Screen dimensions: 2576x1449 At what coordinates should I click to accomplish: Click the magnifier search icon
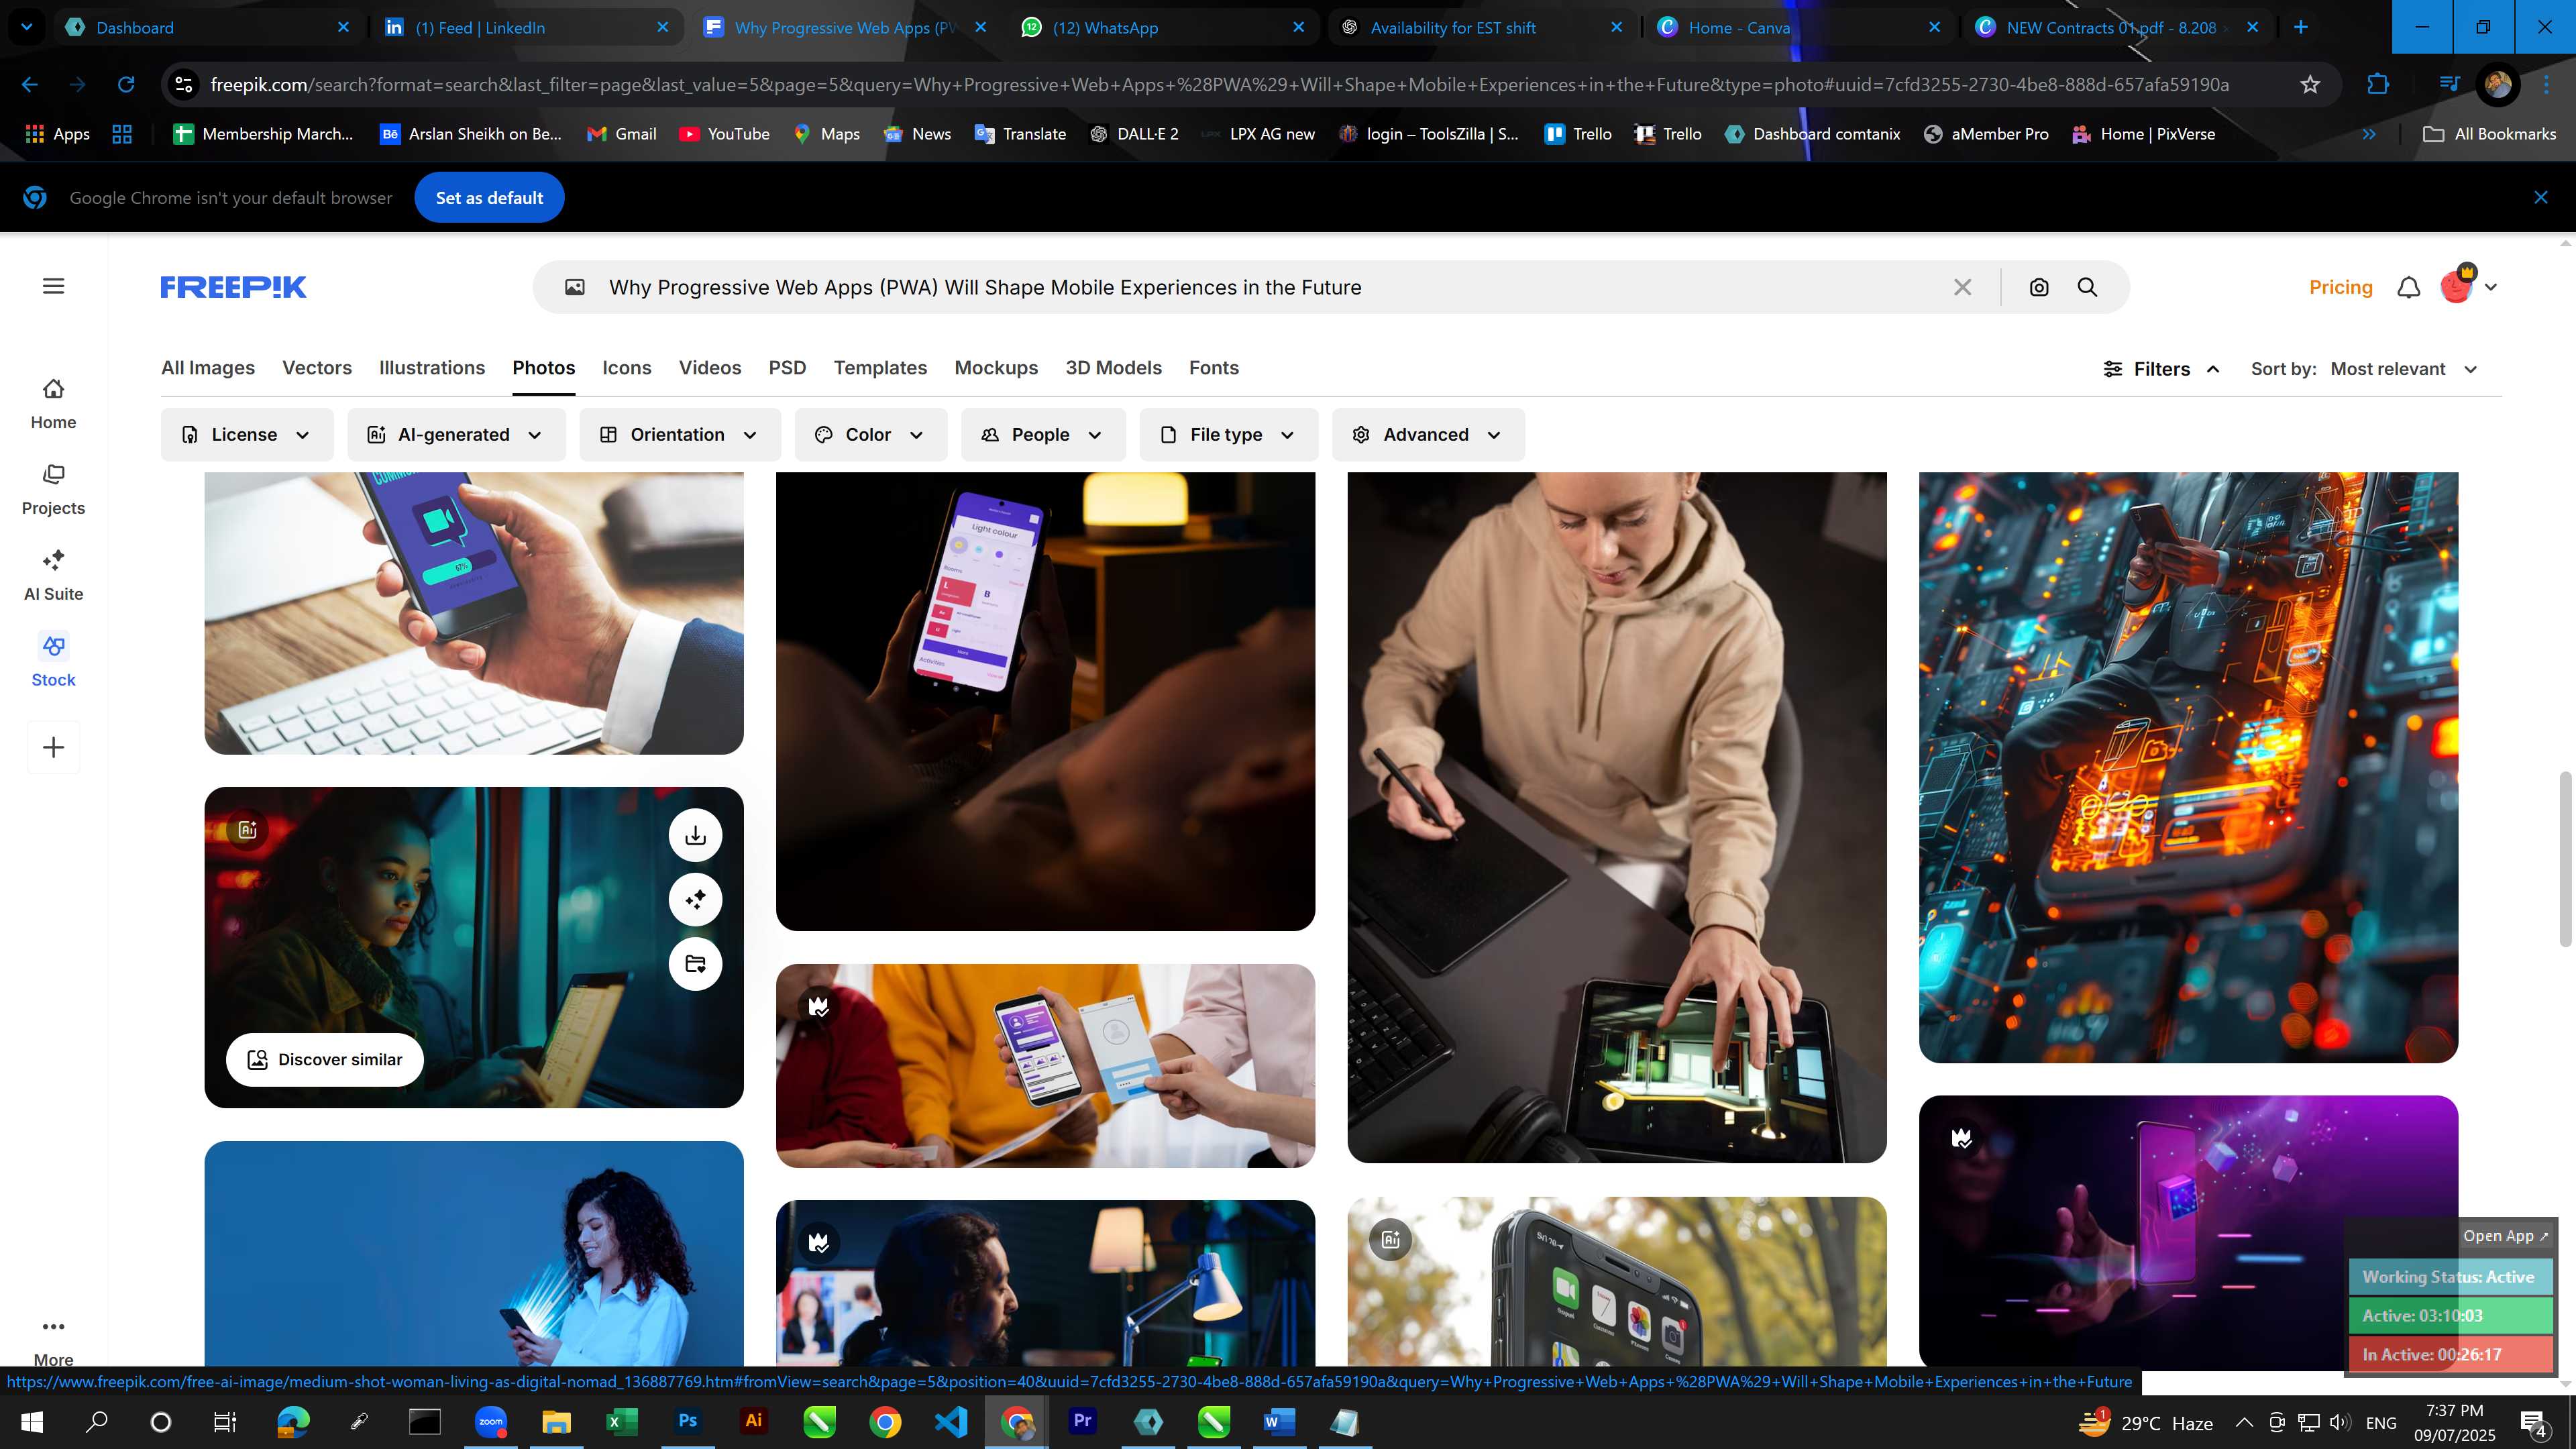(x=2087, y=287)
